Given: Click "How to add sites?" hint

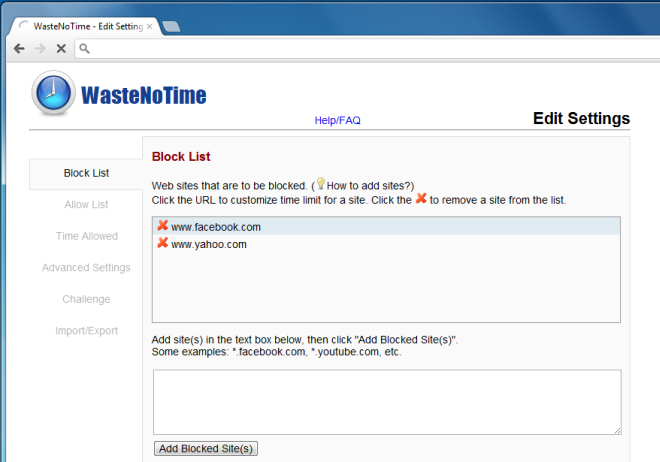Looking at the screenshot, I should [369, 186].
